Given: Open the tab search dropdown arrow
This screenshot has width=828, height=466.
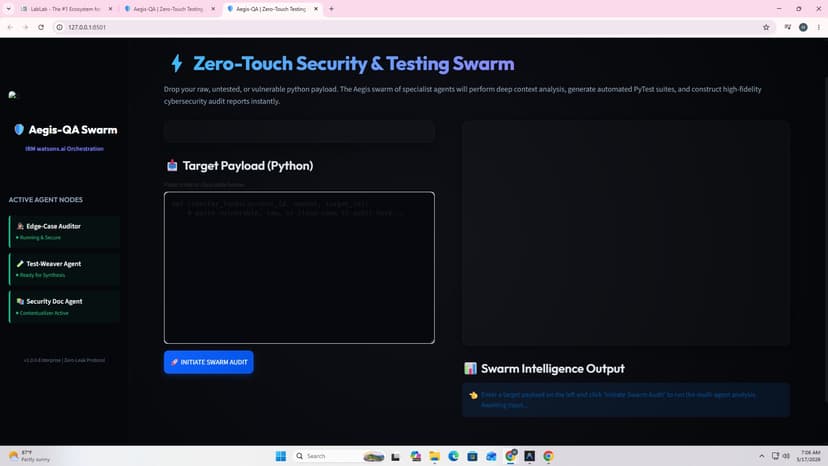Looking at the screenshot, I should (x=8, y=9).
